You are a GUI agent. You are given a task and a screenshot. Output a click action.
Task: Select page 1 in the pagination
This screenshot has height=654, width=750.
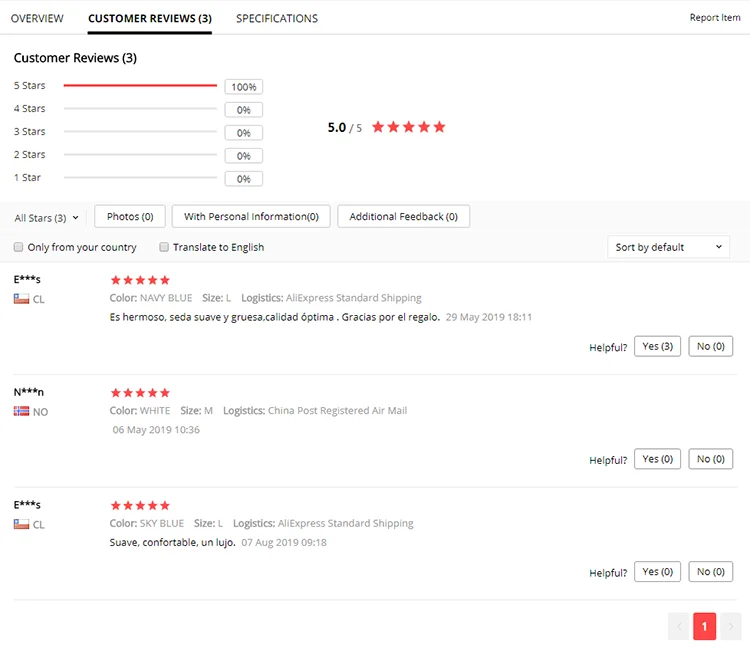tap(705, 626)
